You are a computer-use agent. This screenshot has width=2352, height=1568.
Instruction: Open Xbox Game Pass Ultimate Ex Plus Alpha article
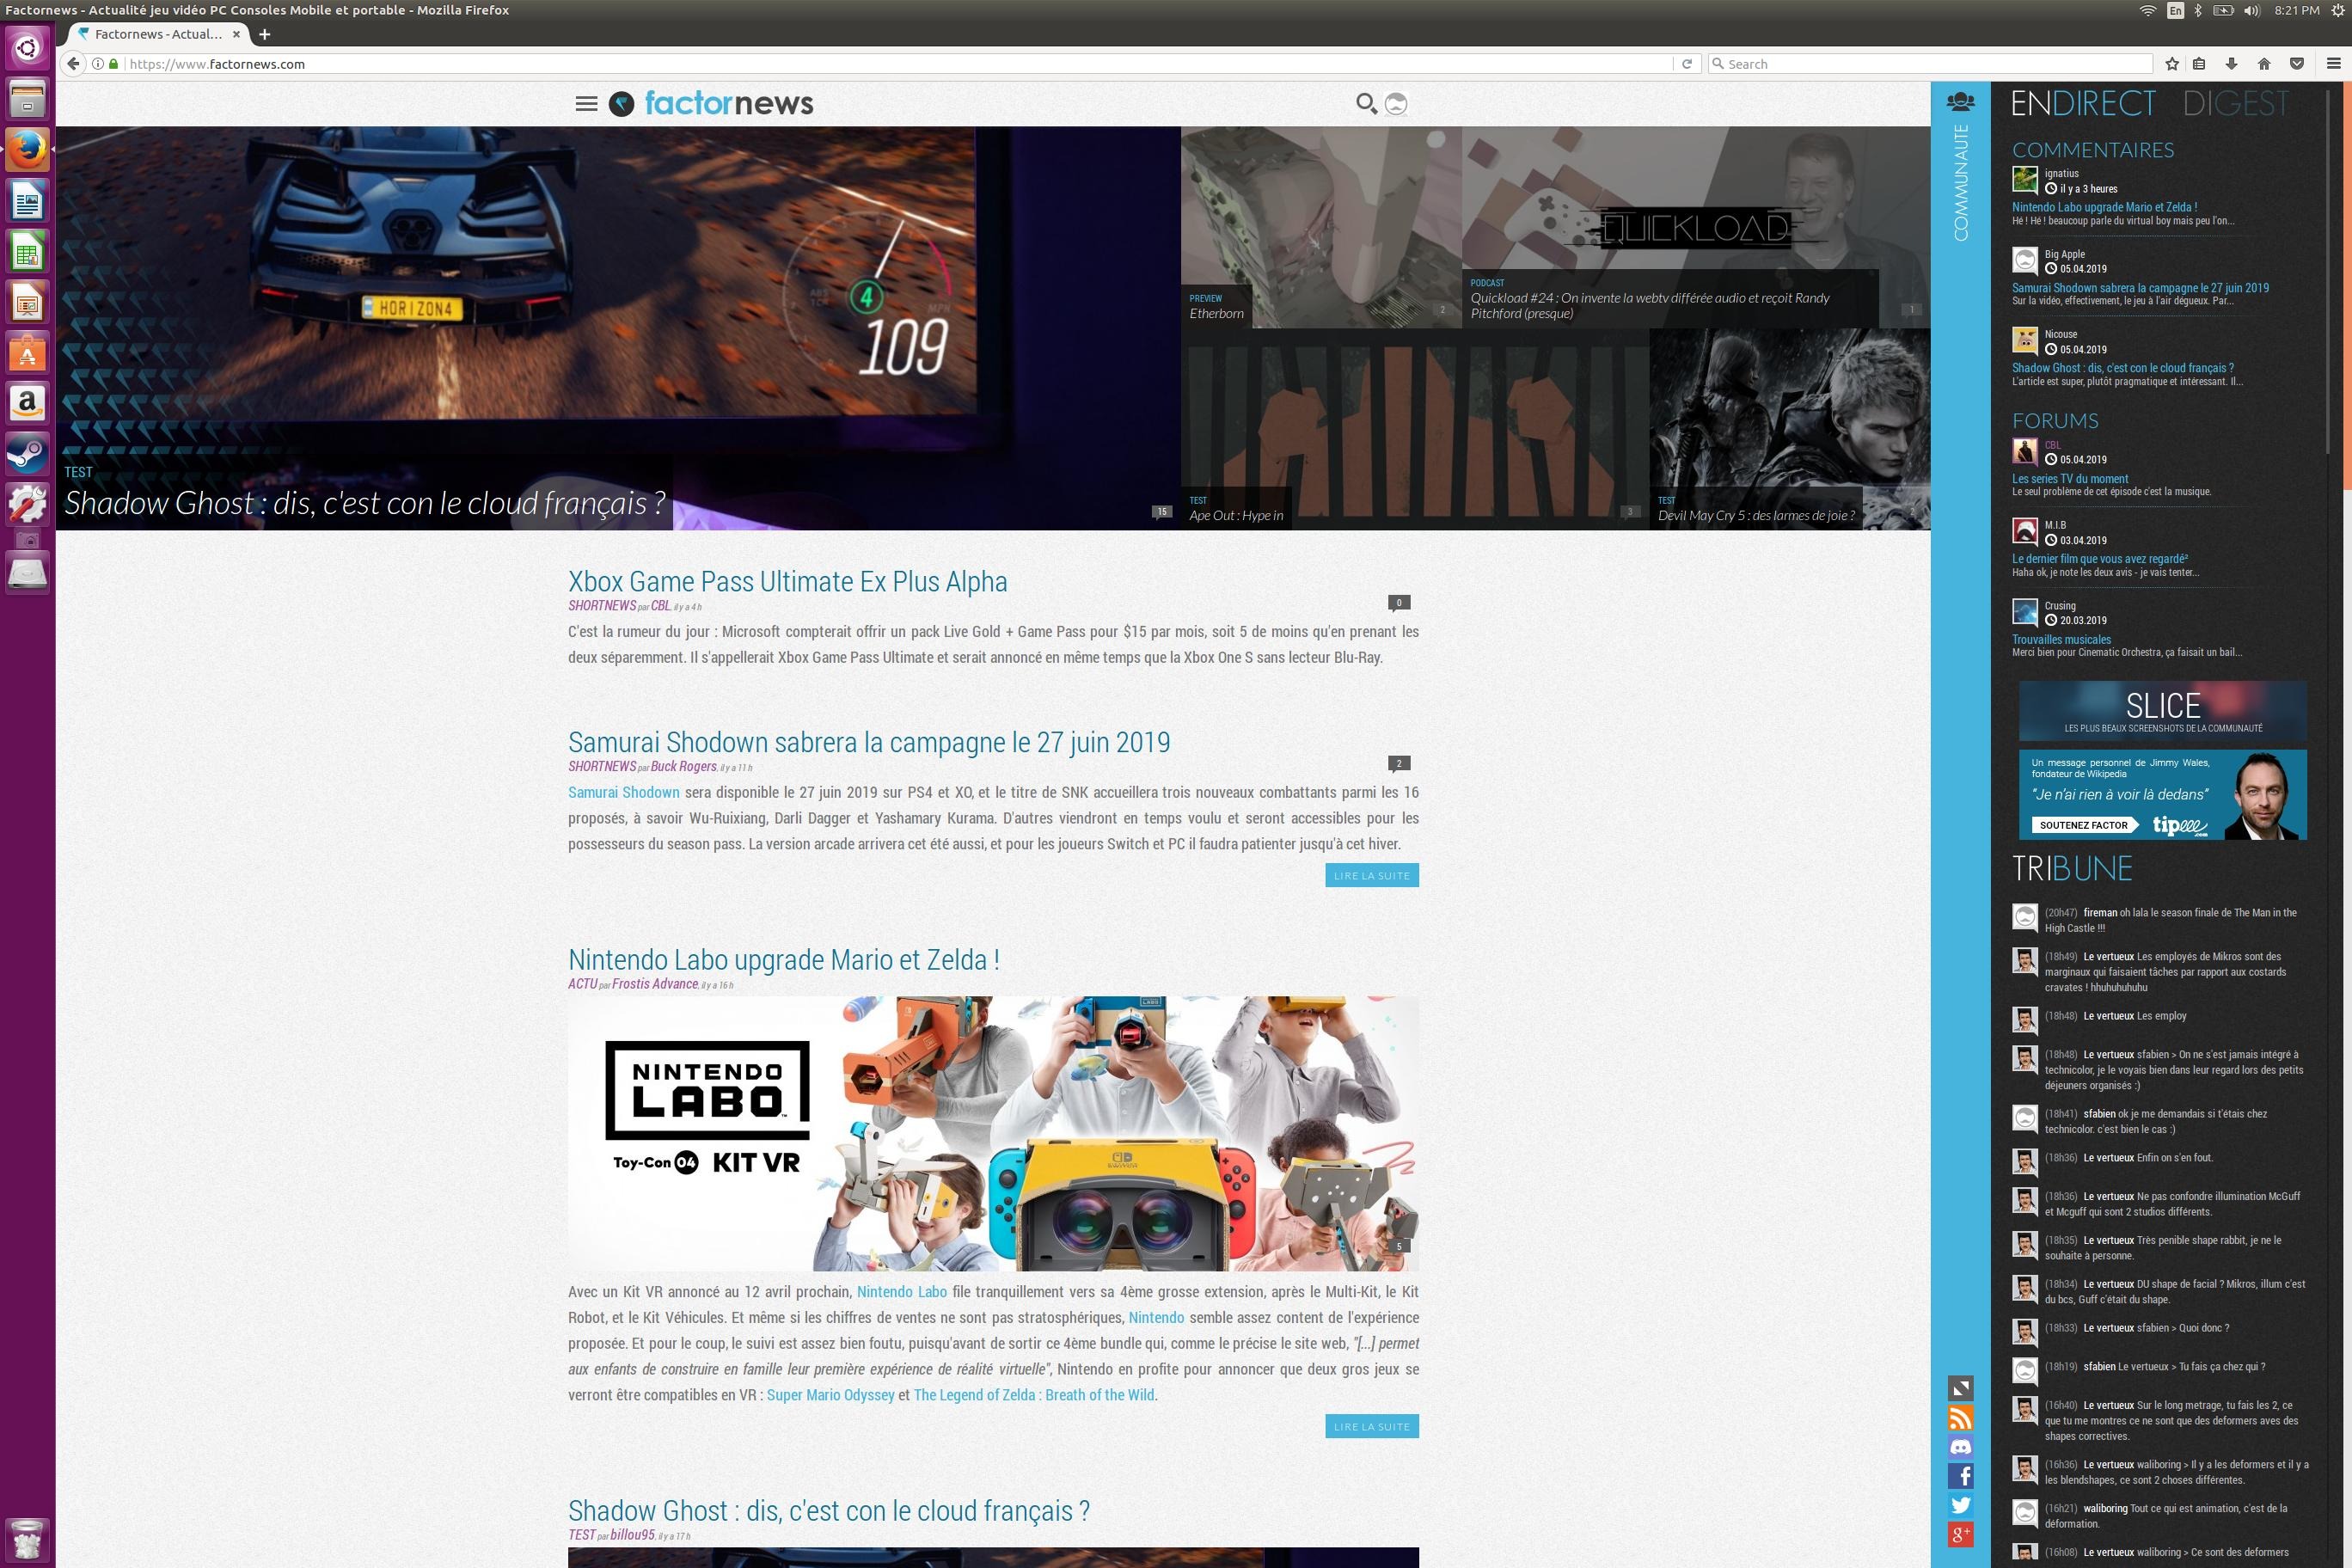(x=787, y=582)
